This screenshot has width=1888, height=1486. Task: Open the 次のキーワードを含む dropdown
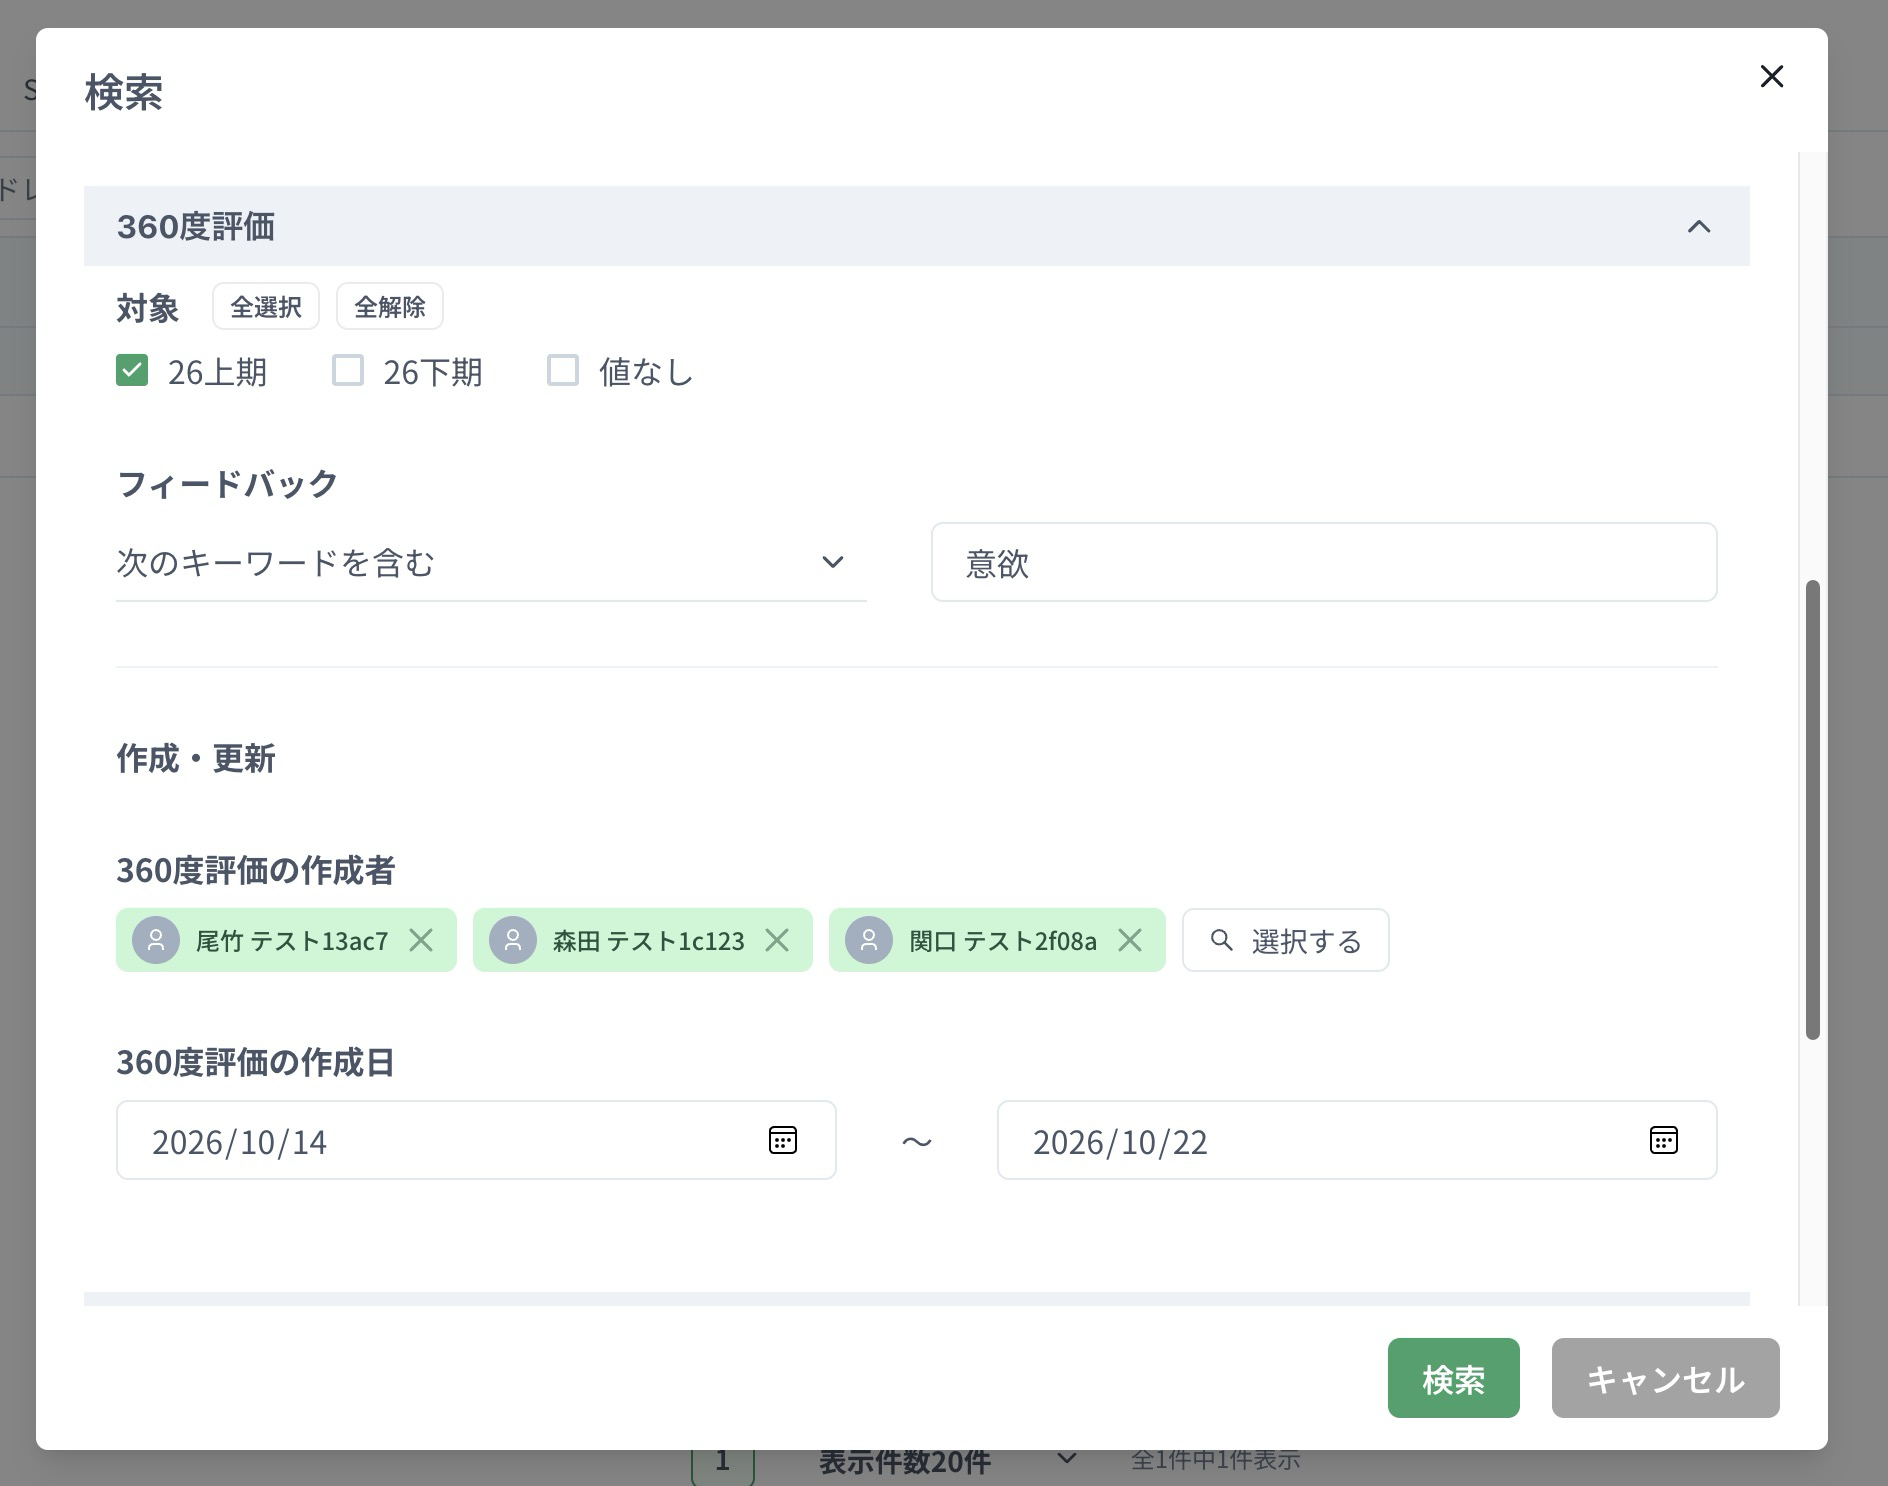point(491,562)
